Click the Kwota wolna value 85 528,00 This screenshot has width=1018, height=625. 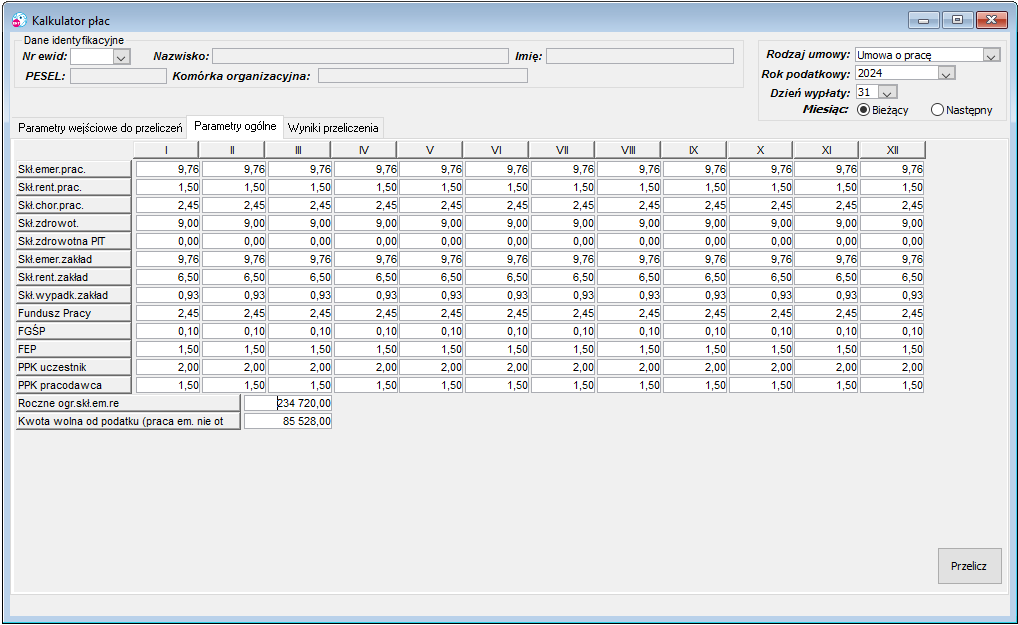pos(288,421)
